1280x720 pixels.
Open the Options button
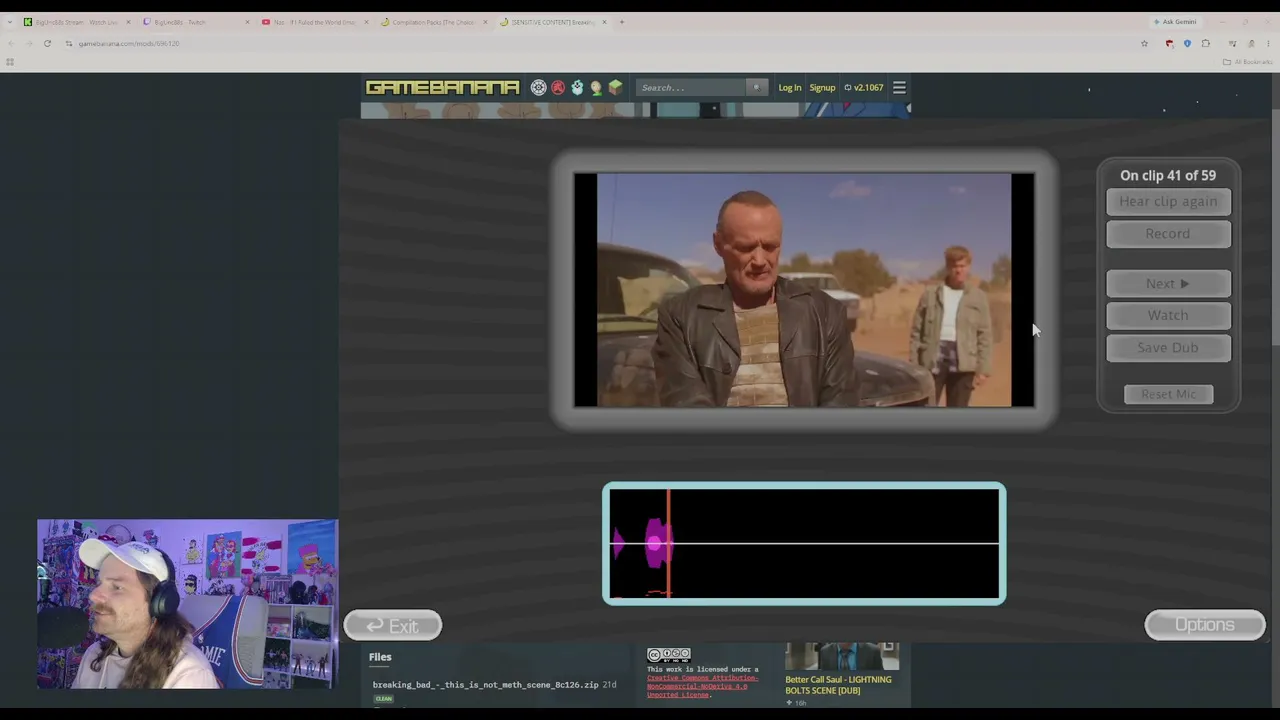pos(1205,625)
